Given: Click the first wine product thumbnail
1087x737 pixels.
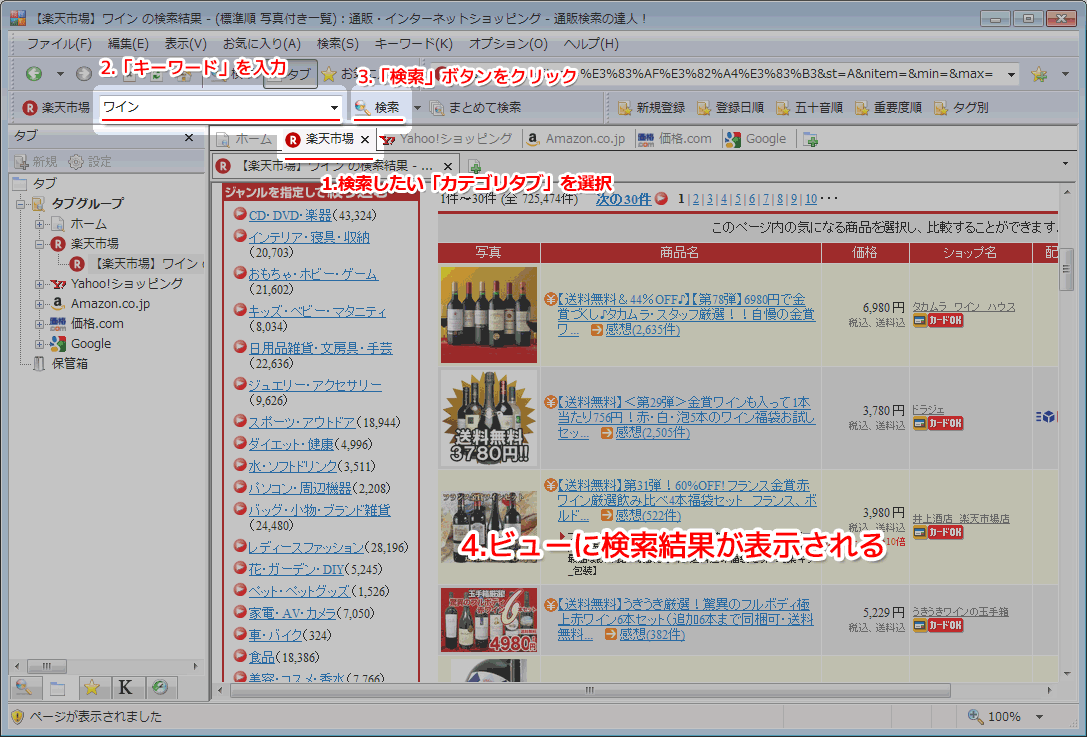Looking at the screenshot, I should (x=489, y=315).
